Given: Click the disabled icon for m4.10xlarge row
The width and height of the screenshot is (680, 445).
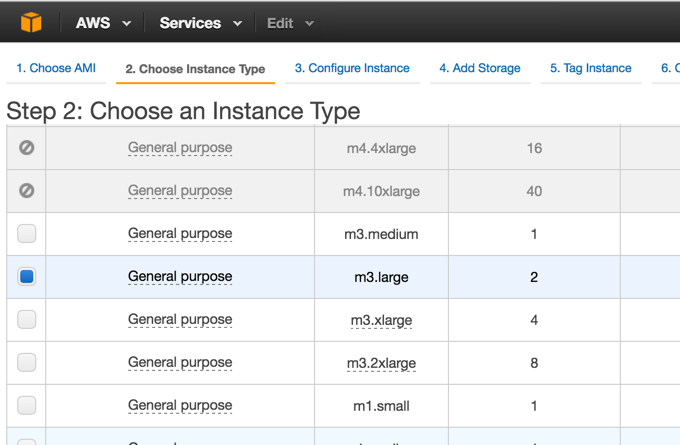Looking at the screenshot, I should click(x=27, y=191).
